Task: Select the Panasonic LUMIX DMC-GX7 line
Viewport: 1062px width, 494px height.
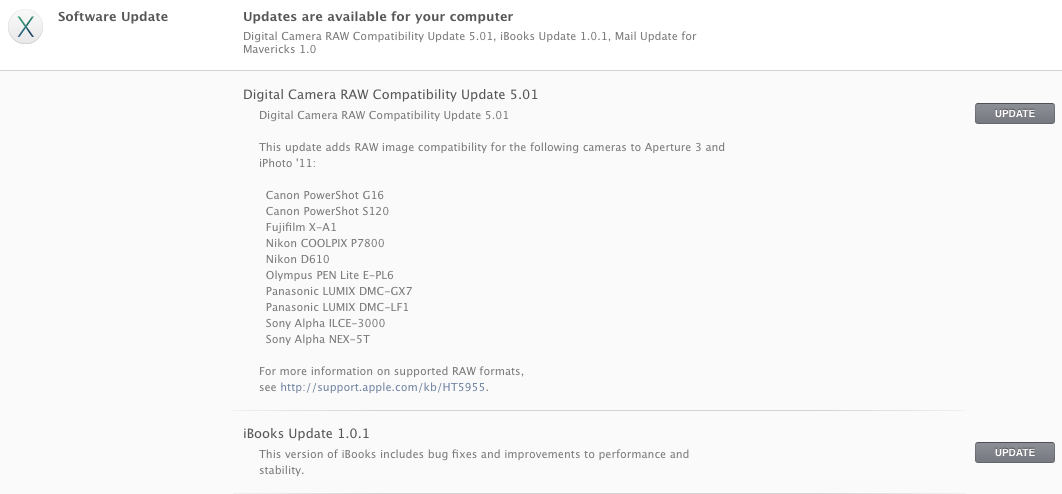Action: [x=339, y=291]
